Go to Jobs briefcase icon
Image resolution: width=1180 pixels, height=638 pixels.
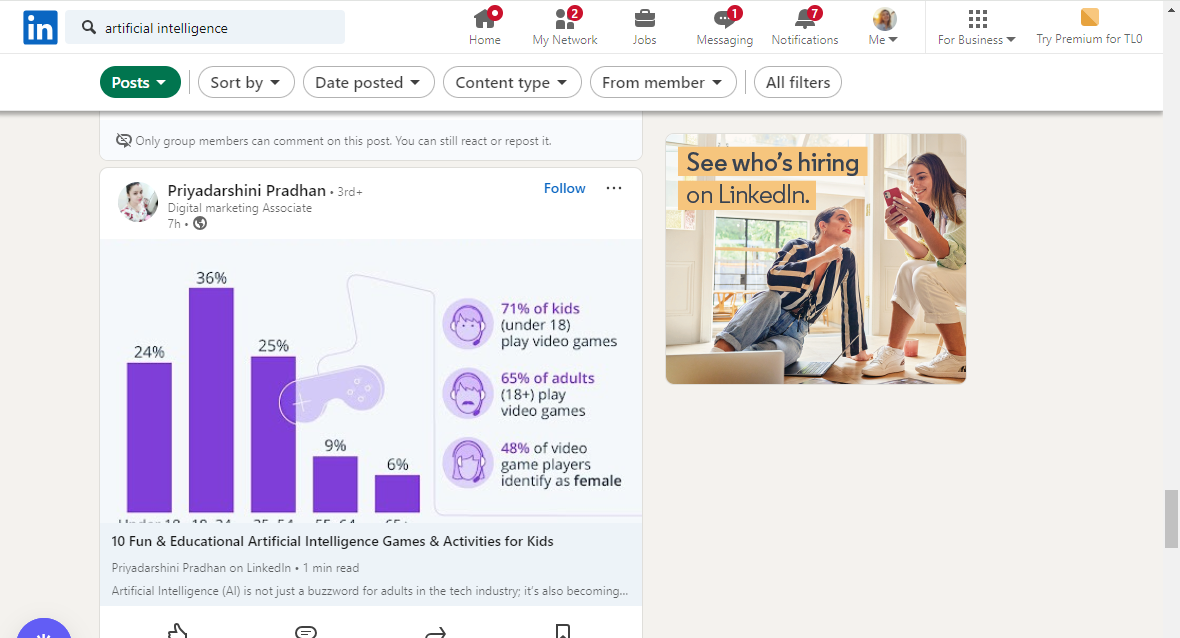pos(644,26)
